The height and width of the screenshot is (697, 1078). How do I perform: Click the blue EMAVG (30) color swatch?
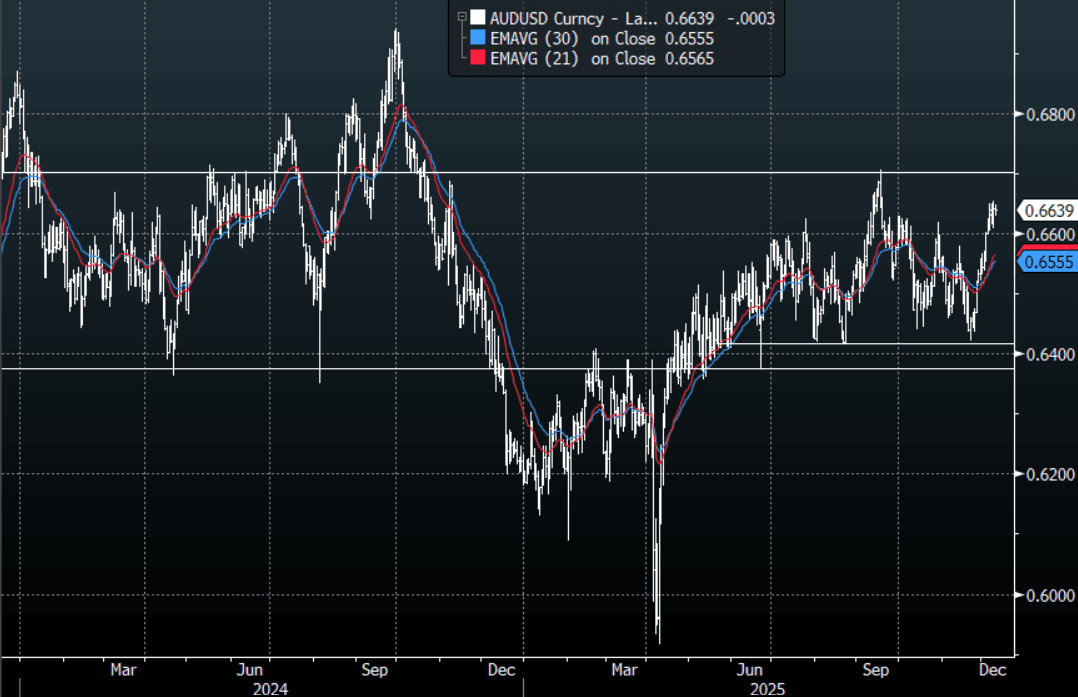coord(478,38)
